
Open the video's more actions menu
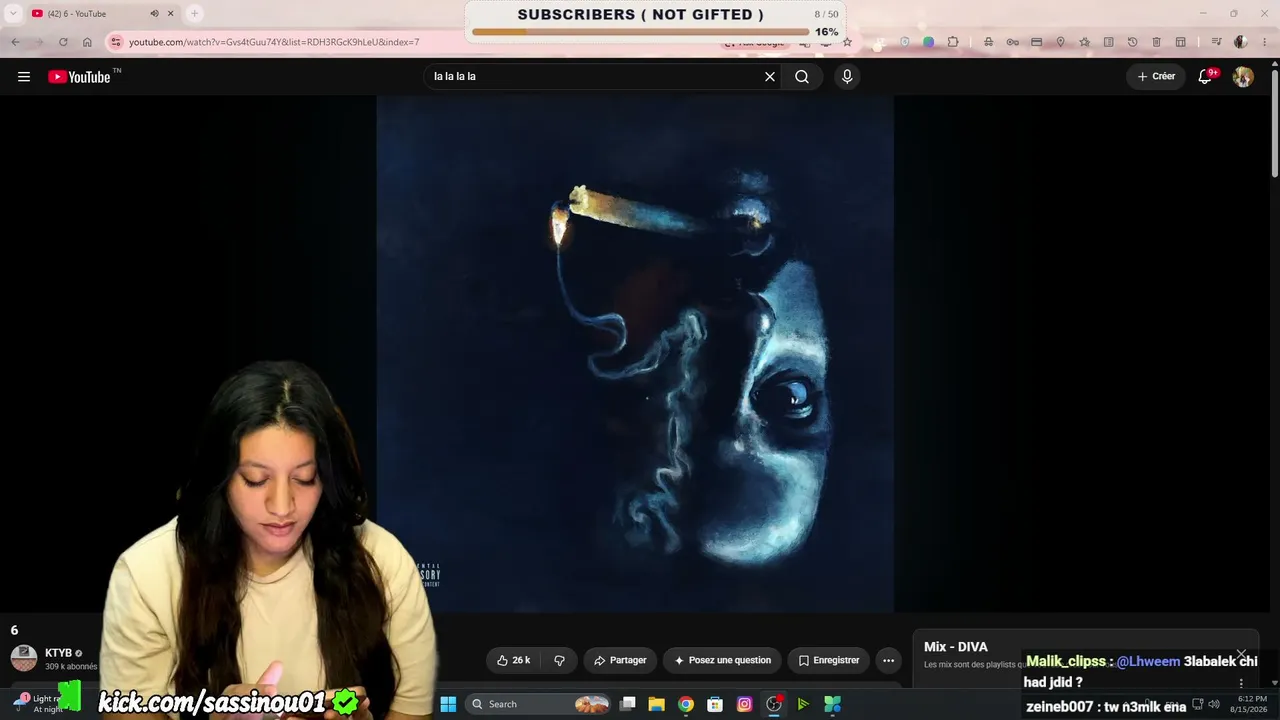pos(888,660)
